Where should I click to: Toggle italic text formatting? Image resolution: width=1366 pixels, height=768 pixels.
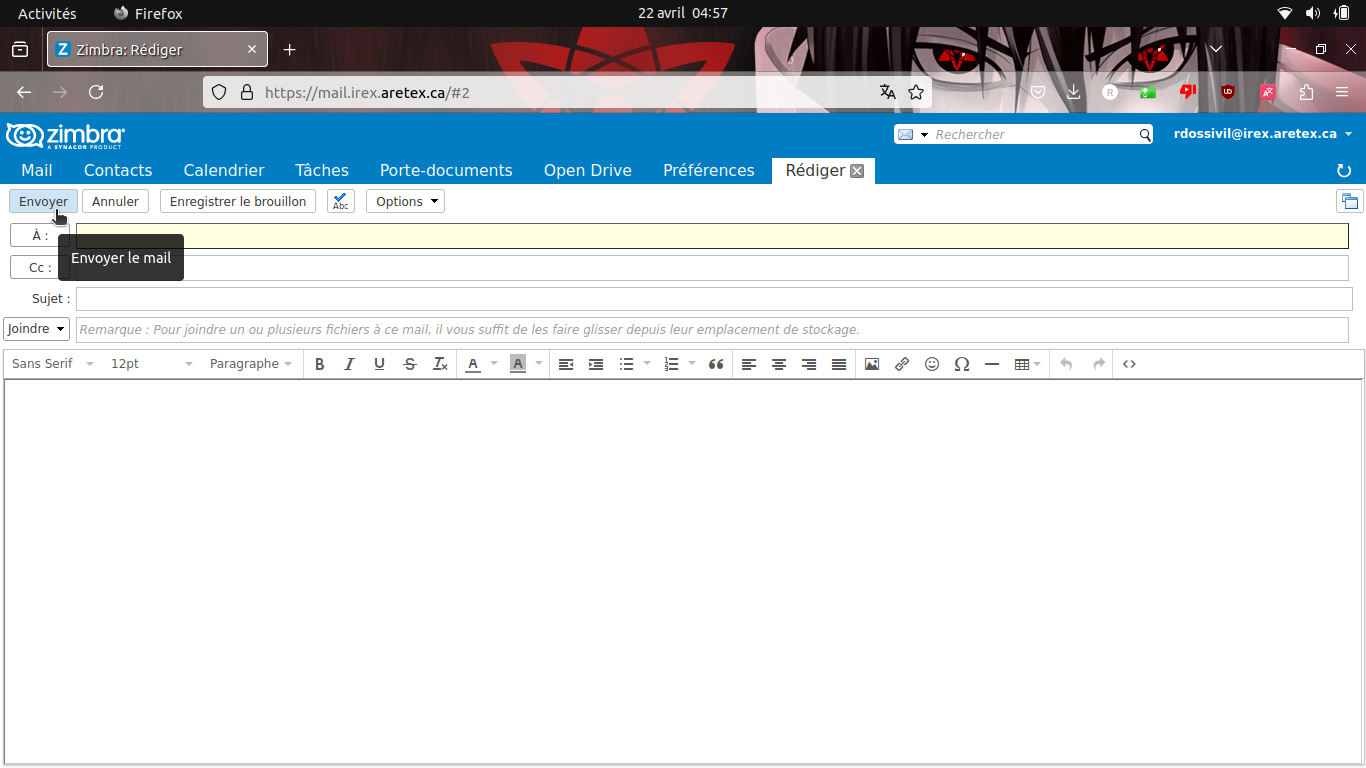pos(349,364)
